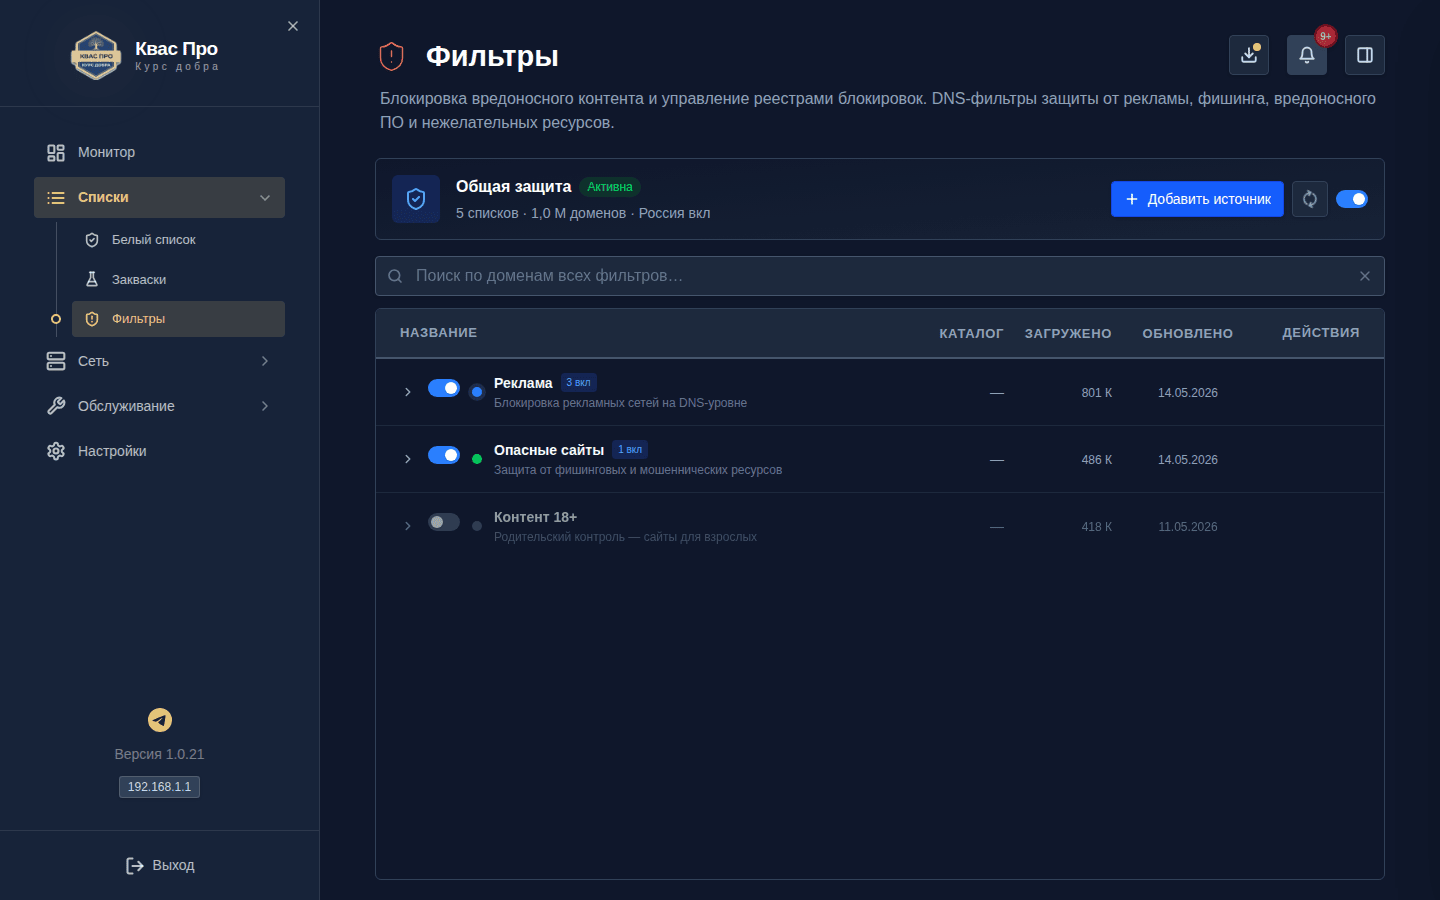Click the 192.168.1.1 address badge
Image resolution: width=1440 pixels, height=900 pixels.
click(x=160, y=787)
